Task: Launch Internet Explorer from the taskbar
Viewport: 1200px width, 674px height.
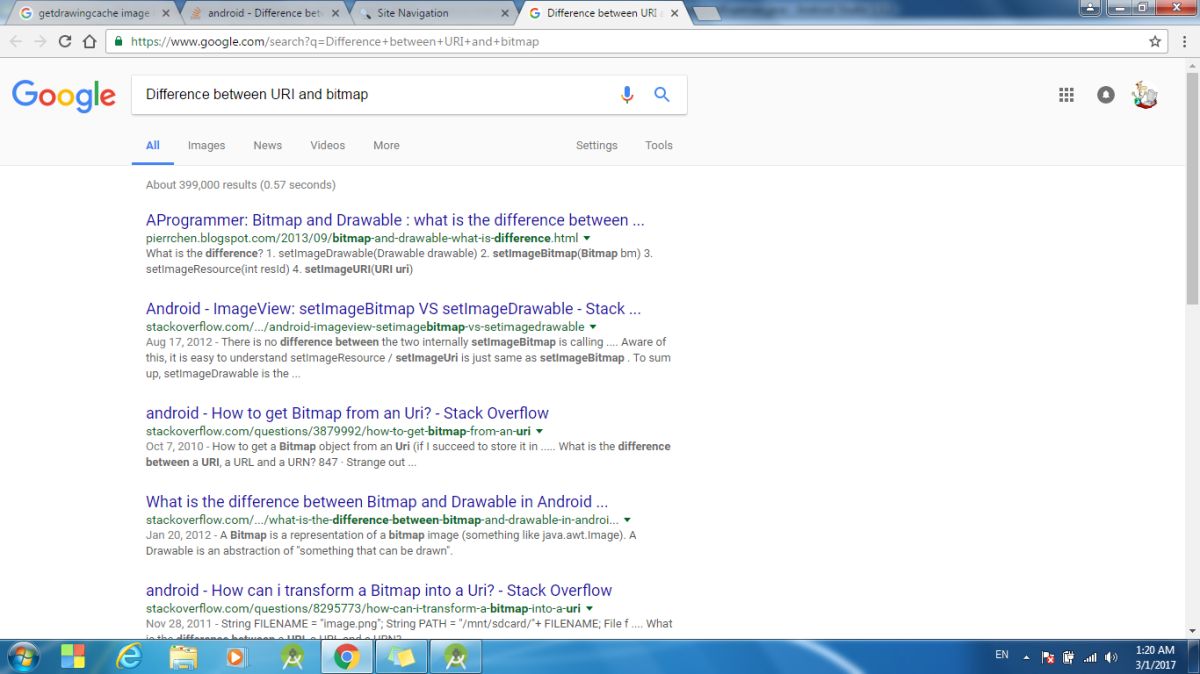Action: pos(129,657)
